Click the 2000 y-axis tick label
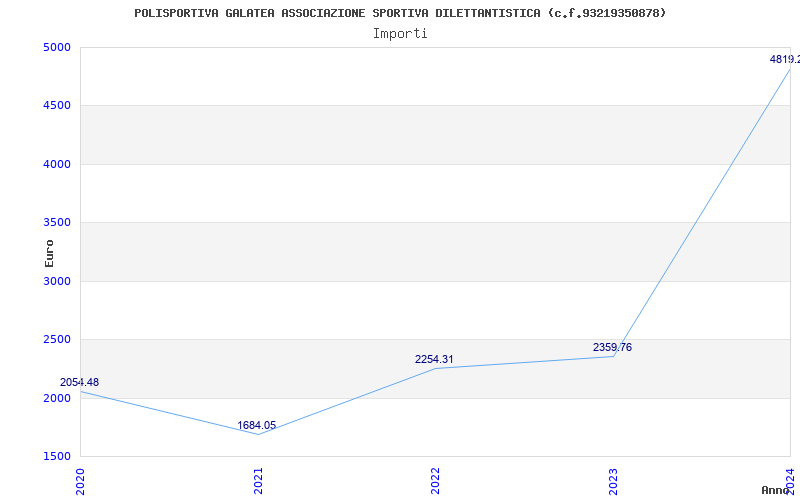 57,398
